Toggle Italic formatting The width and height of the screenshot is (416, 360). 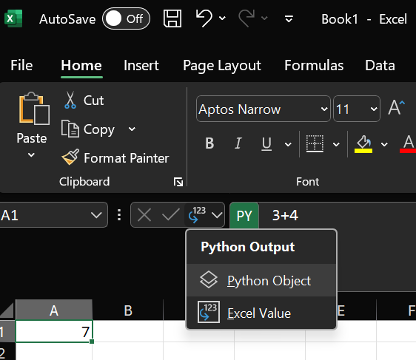238,144
